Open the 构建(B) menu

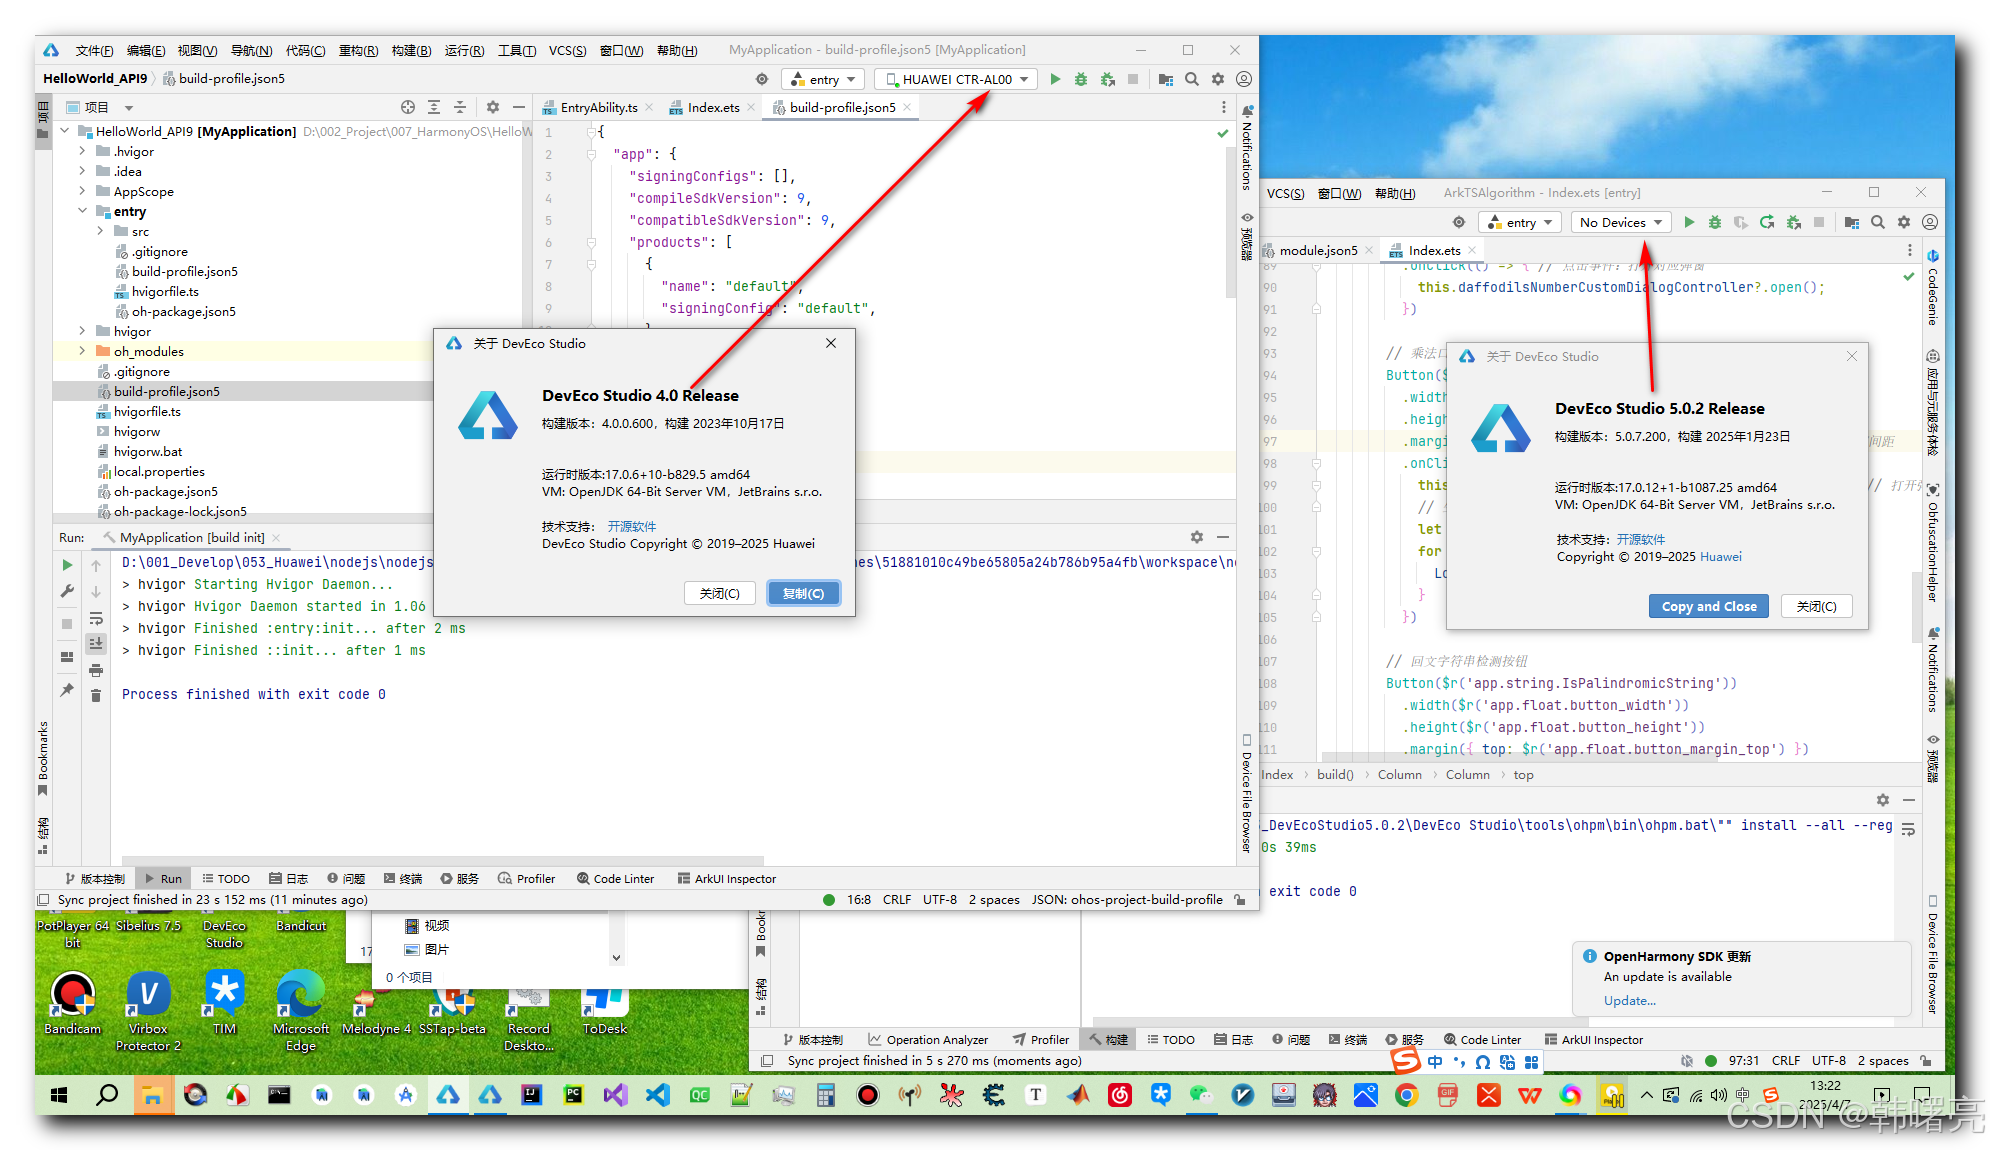click(411, 50)
